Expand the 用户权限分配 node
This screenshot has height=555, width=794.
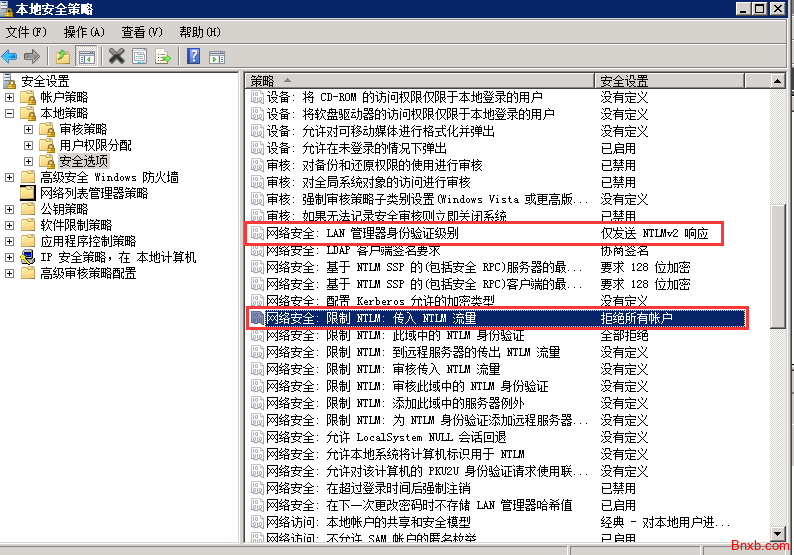click(28, 146)
